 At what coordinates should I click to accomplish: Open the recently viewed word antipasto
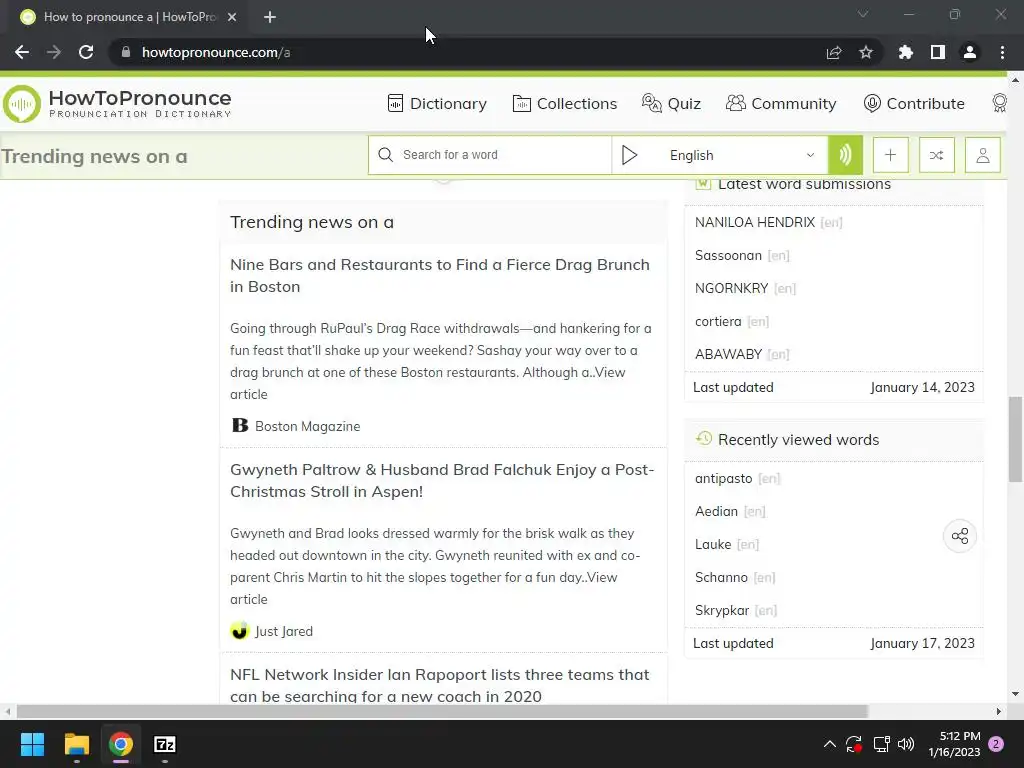724,479
